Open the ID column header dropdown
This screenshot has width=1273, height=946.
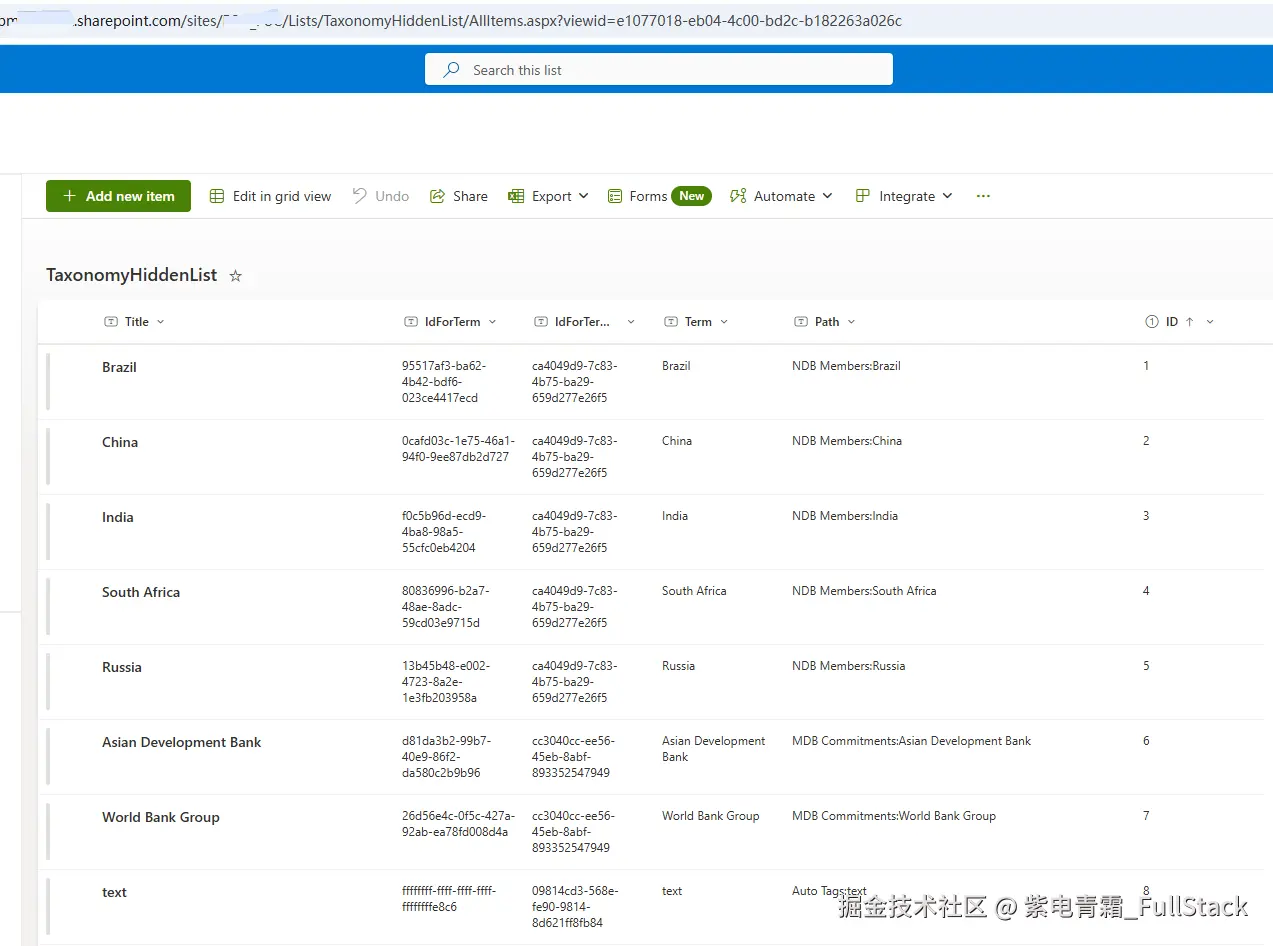[1210, 322]
